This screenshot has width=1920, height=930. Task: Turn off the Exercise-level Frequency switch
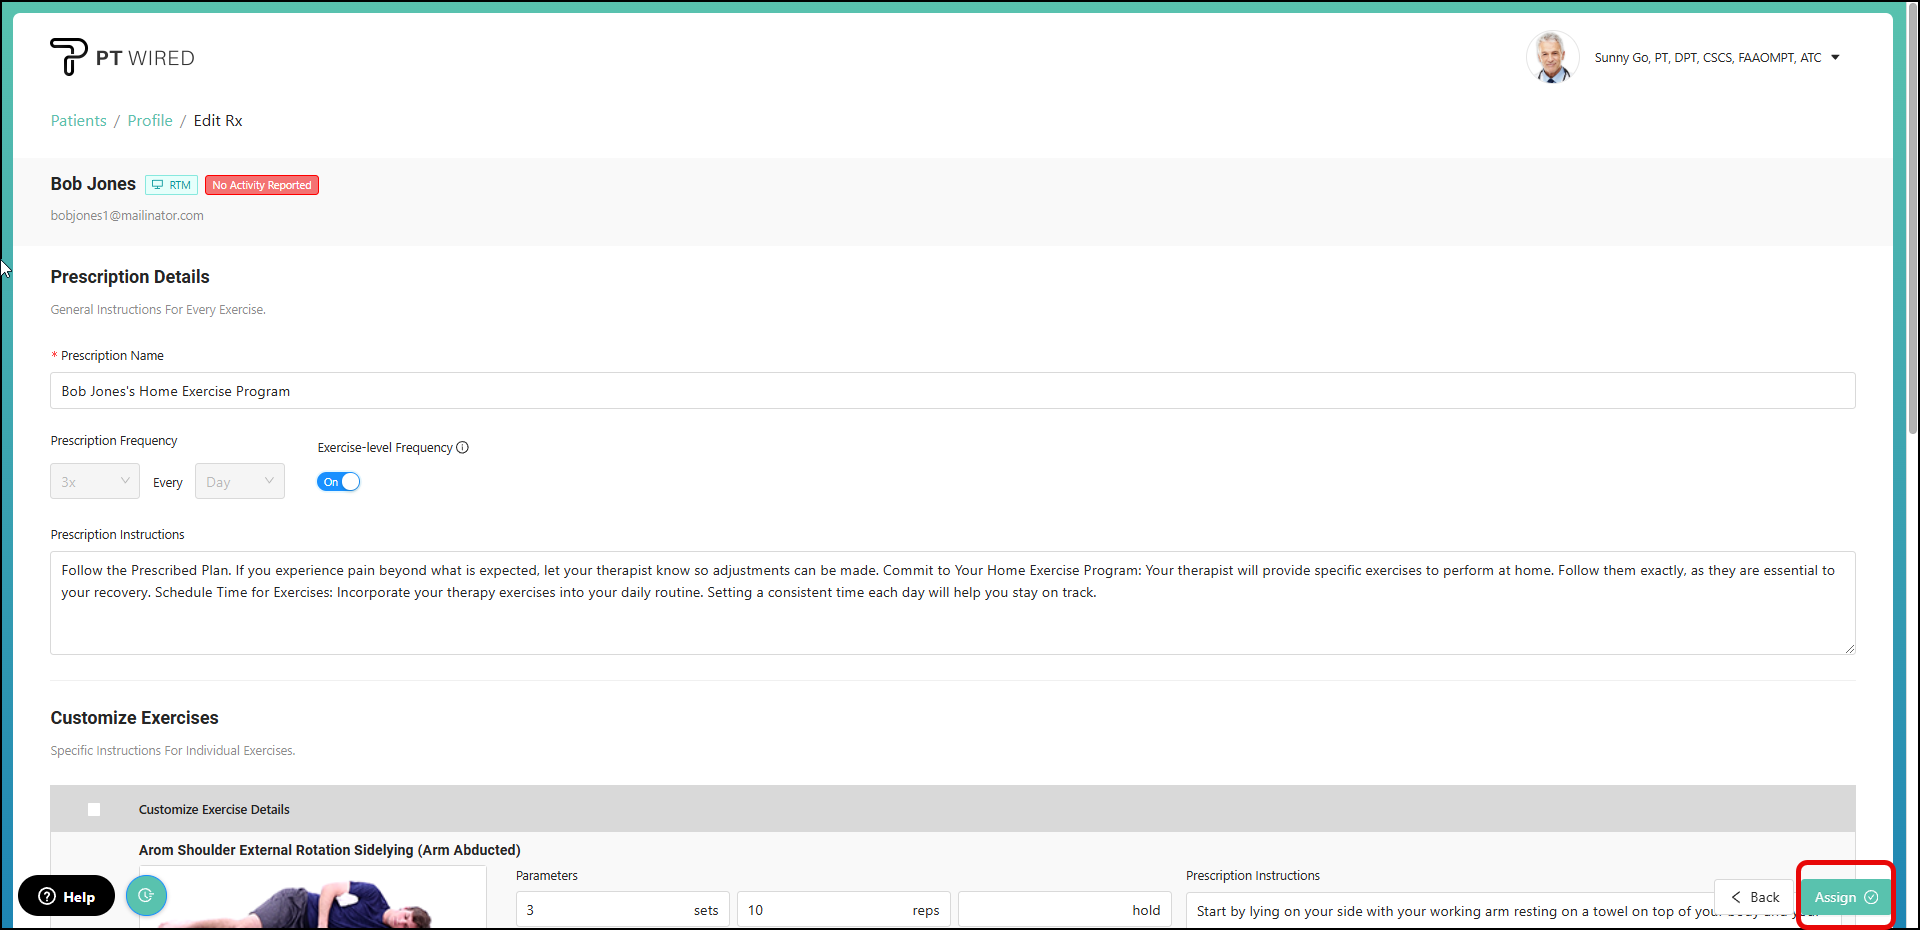338,482
